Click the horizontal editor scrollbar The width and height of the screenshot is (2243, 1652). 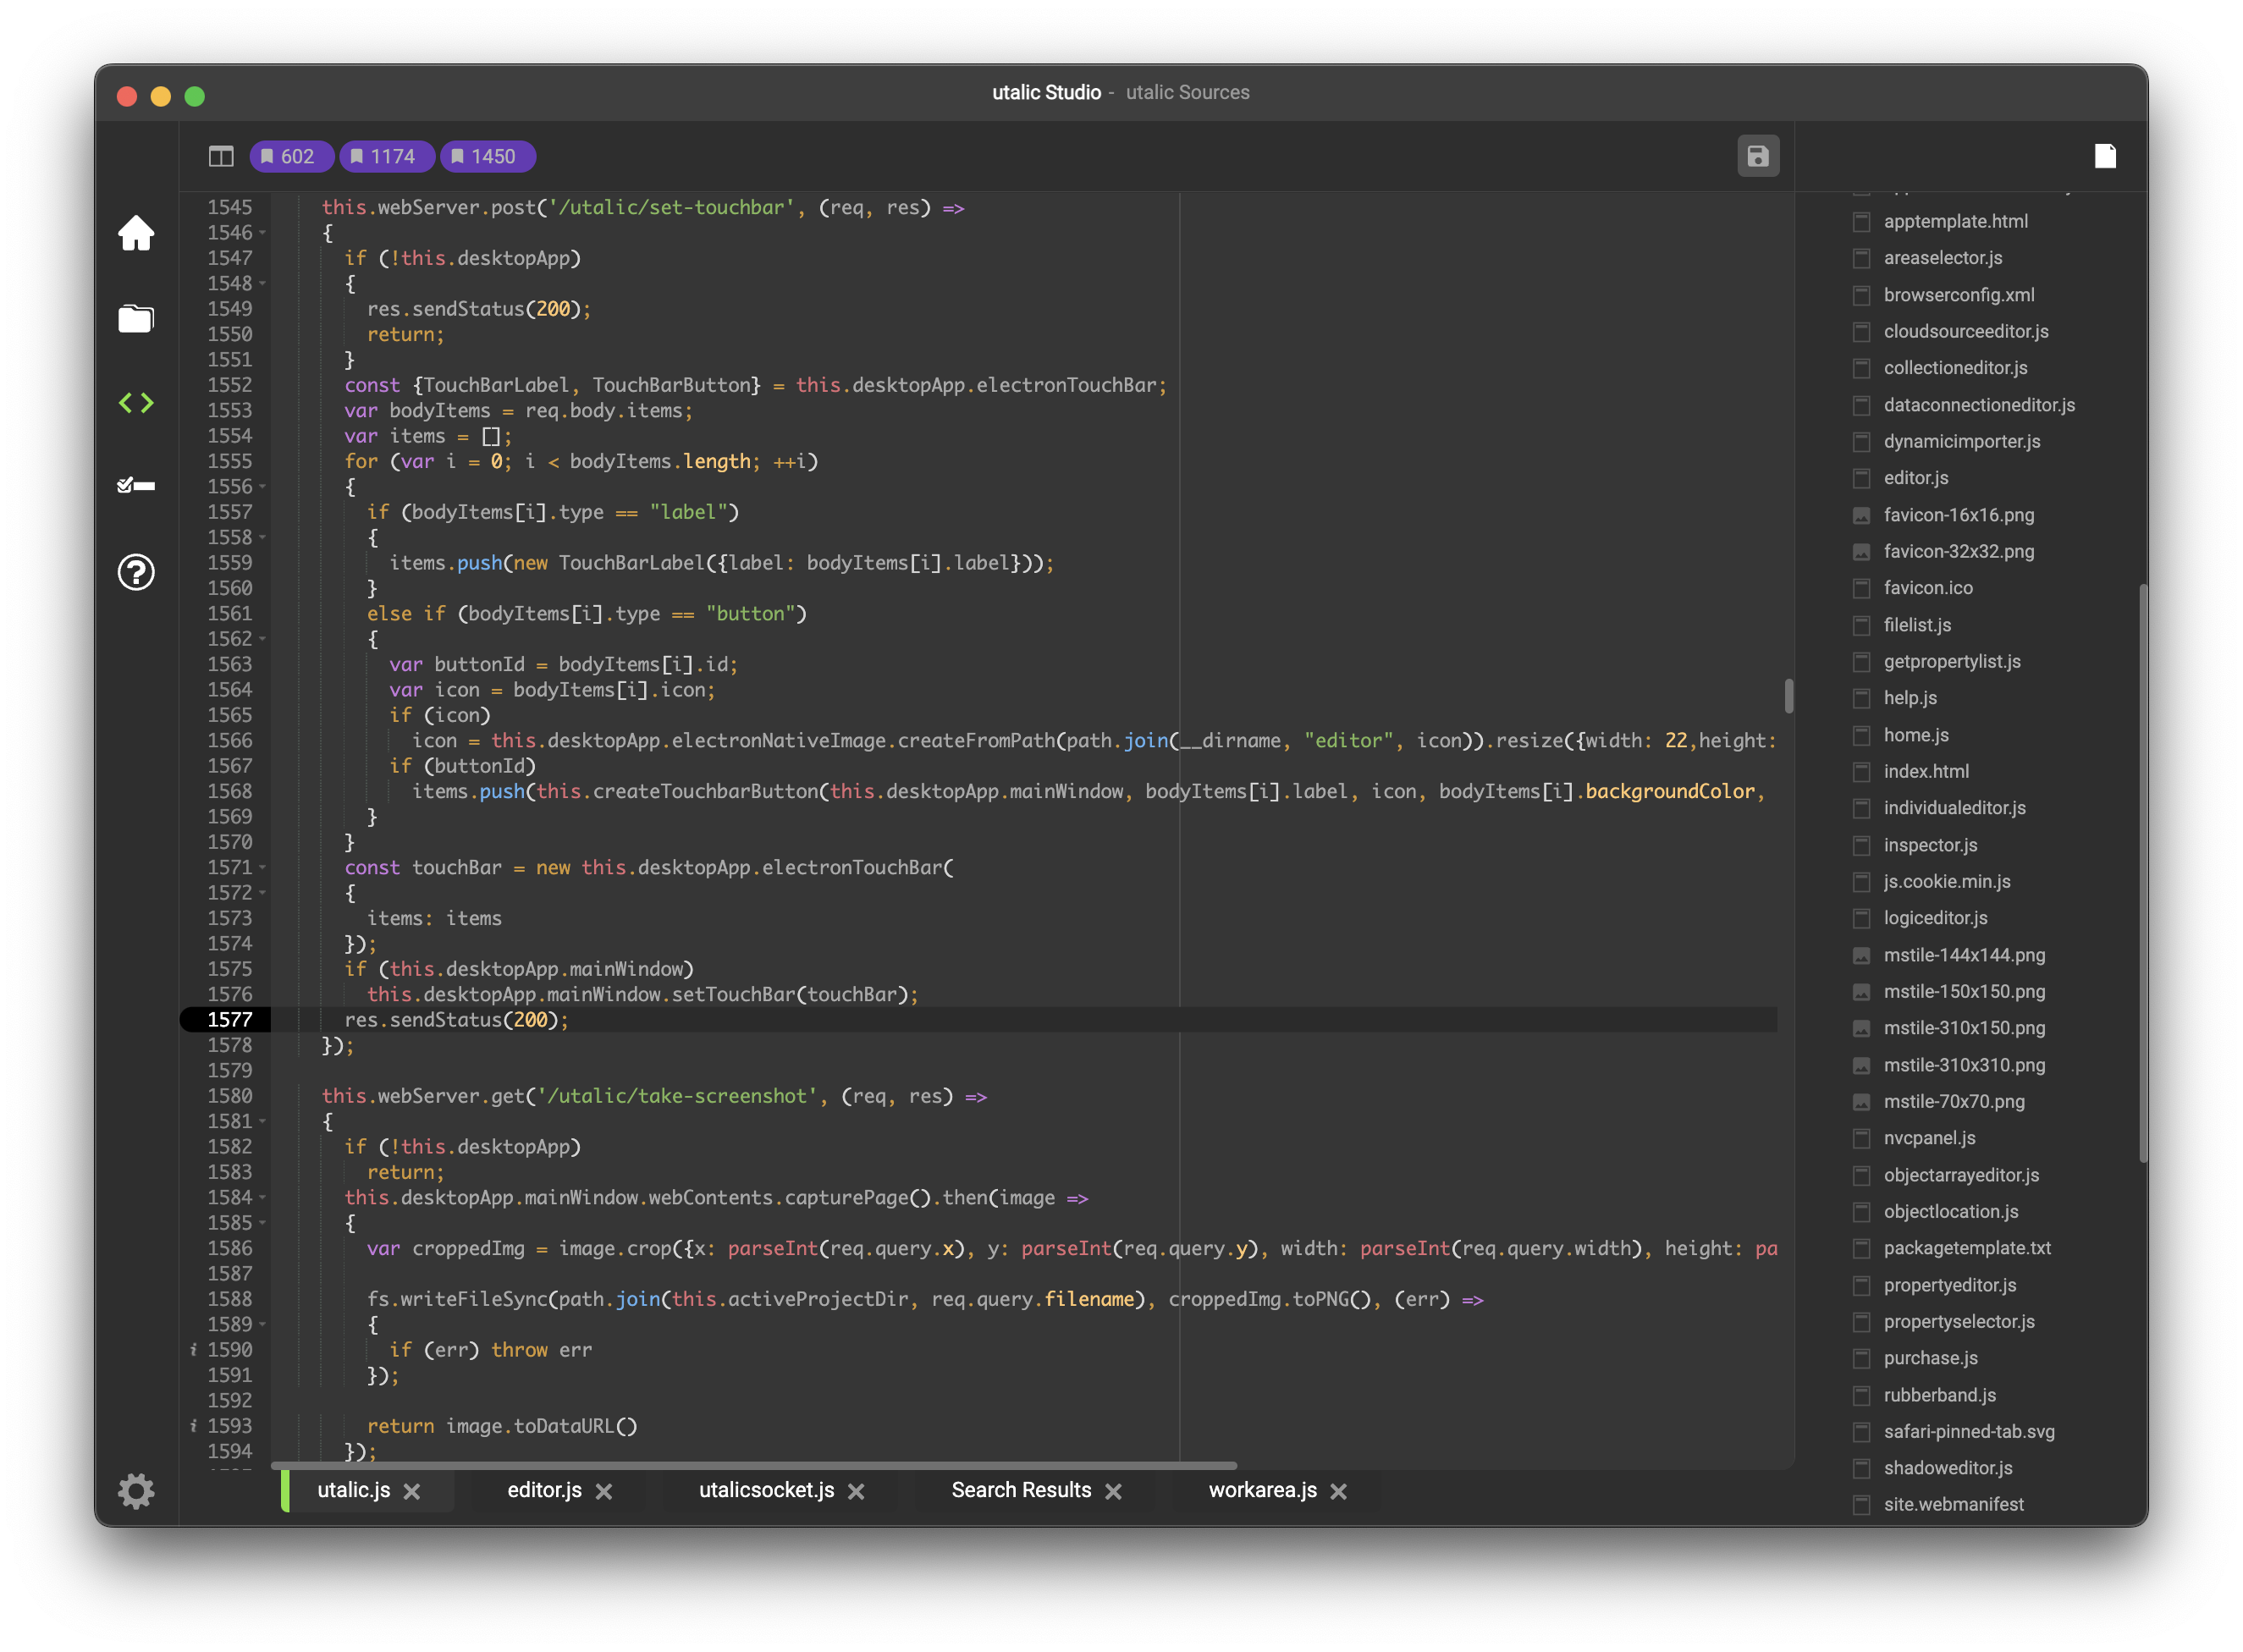pyautogui.click(x=754, y=1466)
